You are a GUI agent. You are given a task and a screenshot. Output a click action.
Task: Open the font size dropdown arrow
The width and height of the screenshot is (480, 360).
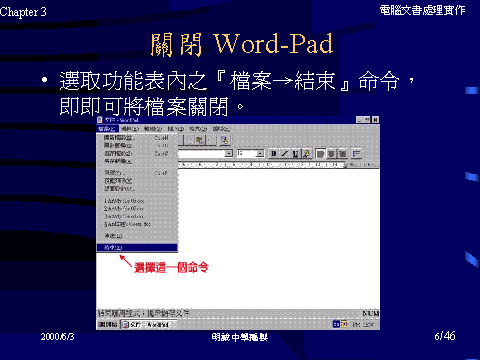click(260, 154)
